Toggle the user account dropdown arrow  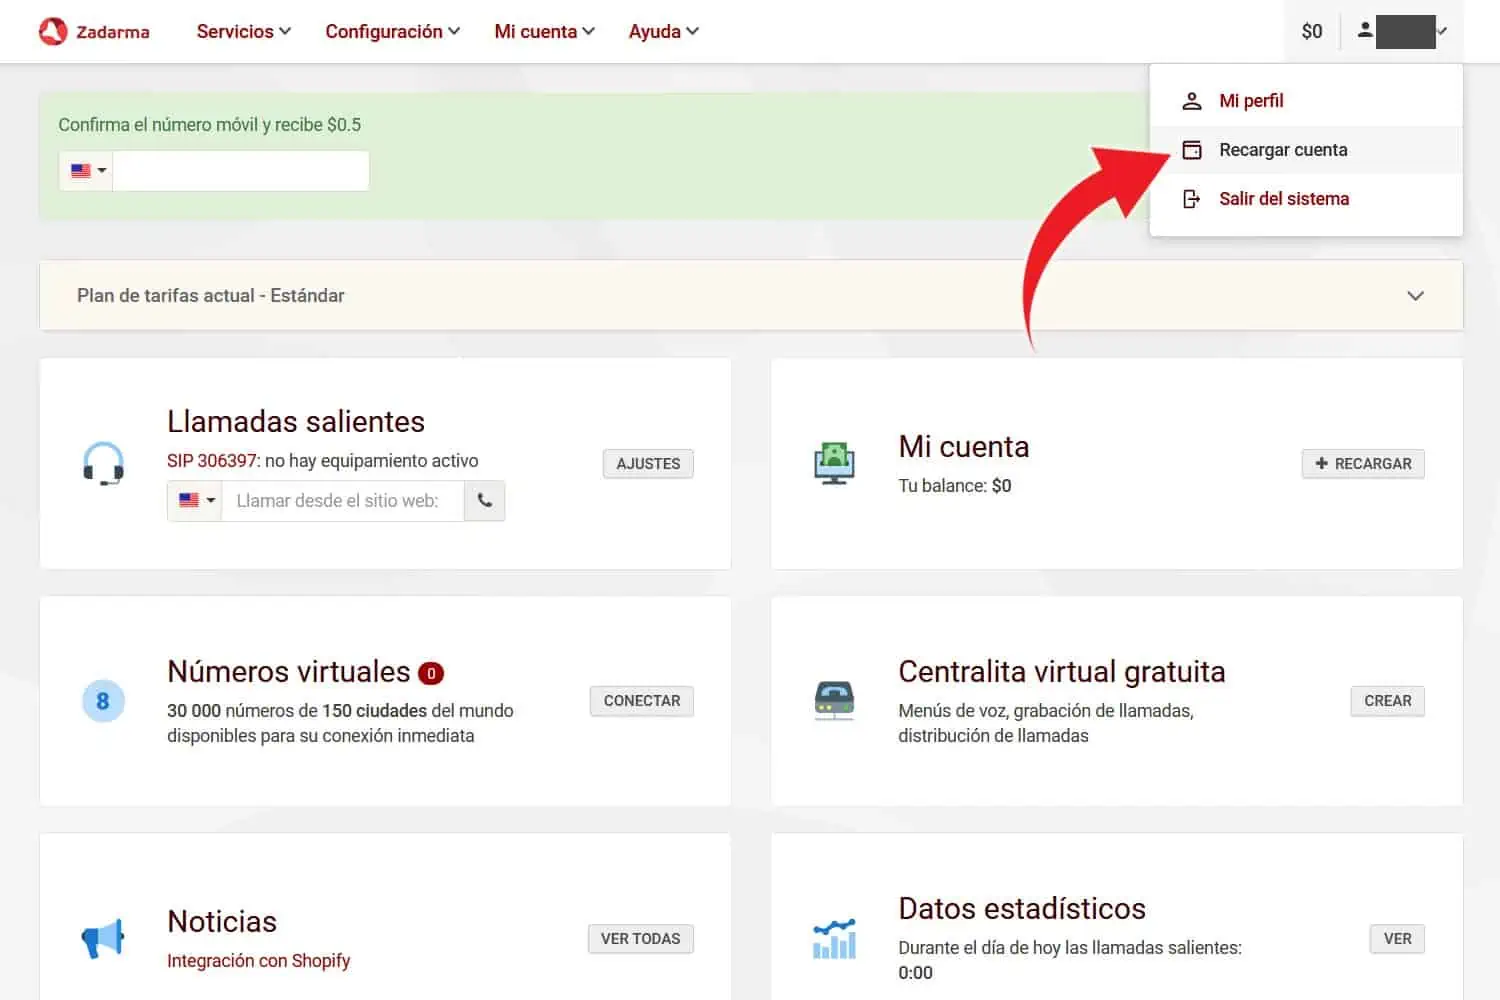point(1442,31)
